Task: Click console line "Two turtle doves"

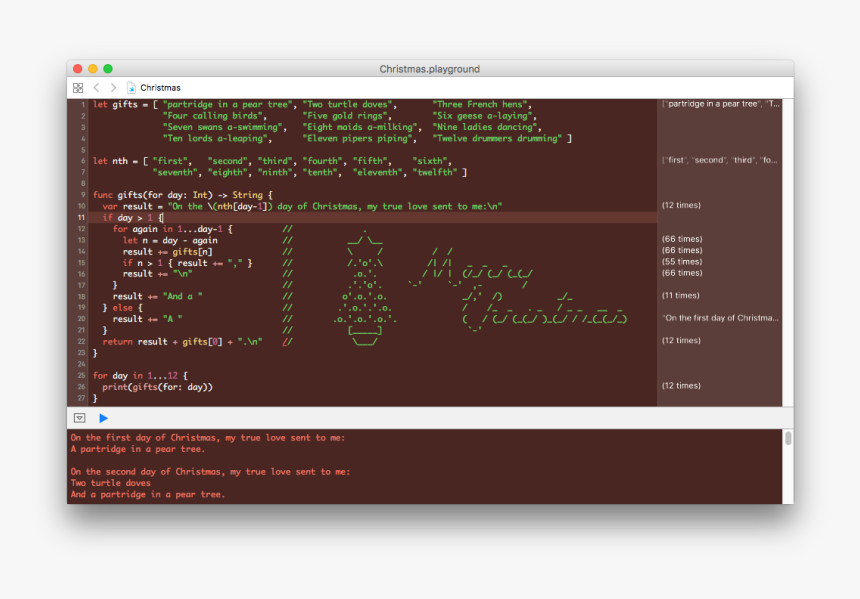Action: (110, 483)
